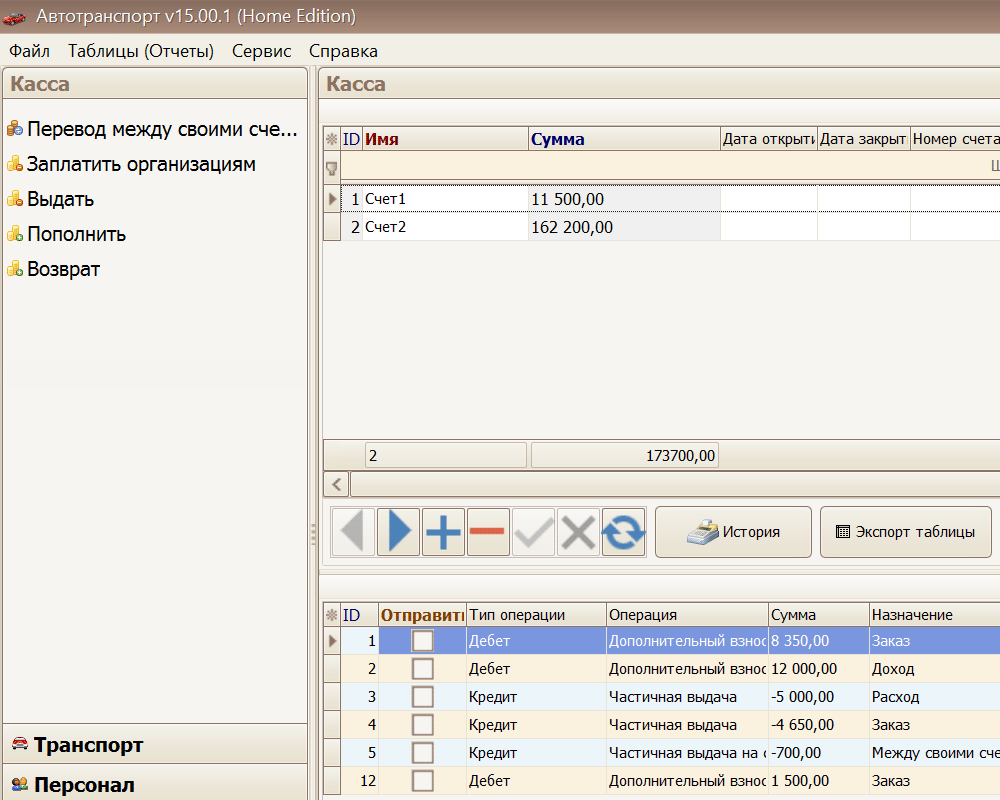Click the 11 500,00 sum cell
This screenshot has height=800, width=1000.
pyautogui.click(x=624, y=199)
